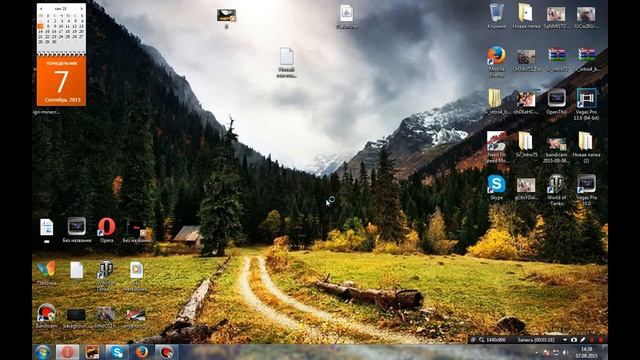Select the IIJCw26U image thumbnail
Image resolution: width=640 pixels, height=360 pixels.
coord(586,14)
